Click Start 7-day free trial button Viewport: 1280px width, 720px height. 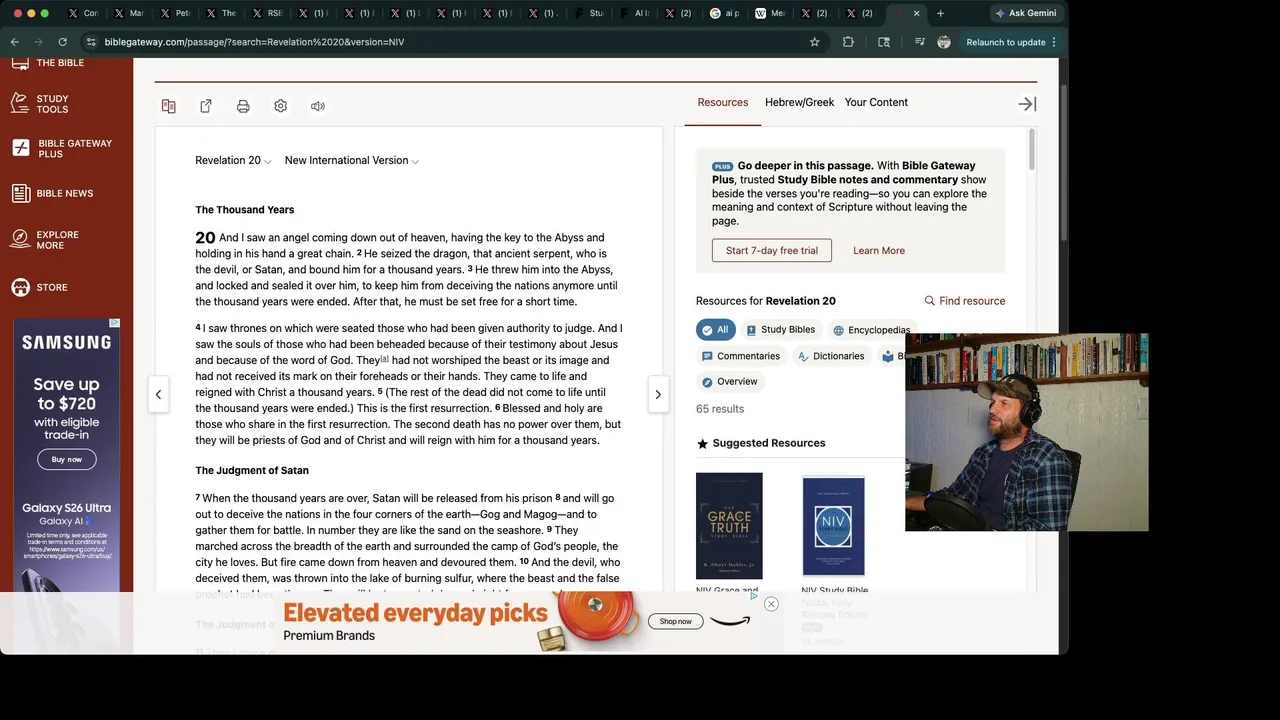click(772, 251)
